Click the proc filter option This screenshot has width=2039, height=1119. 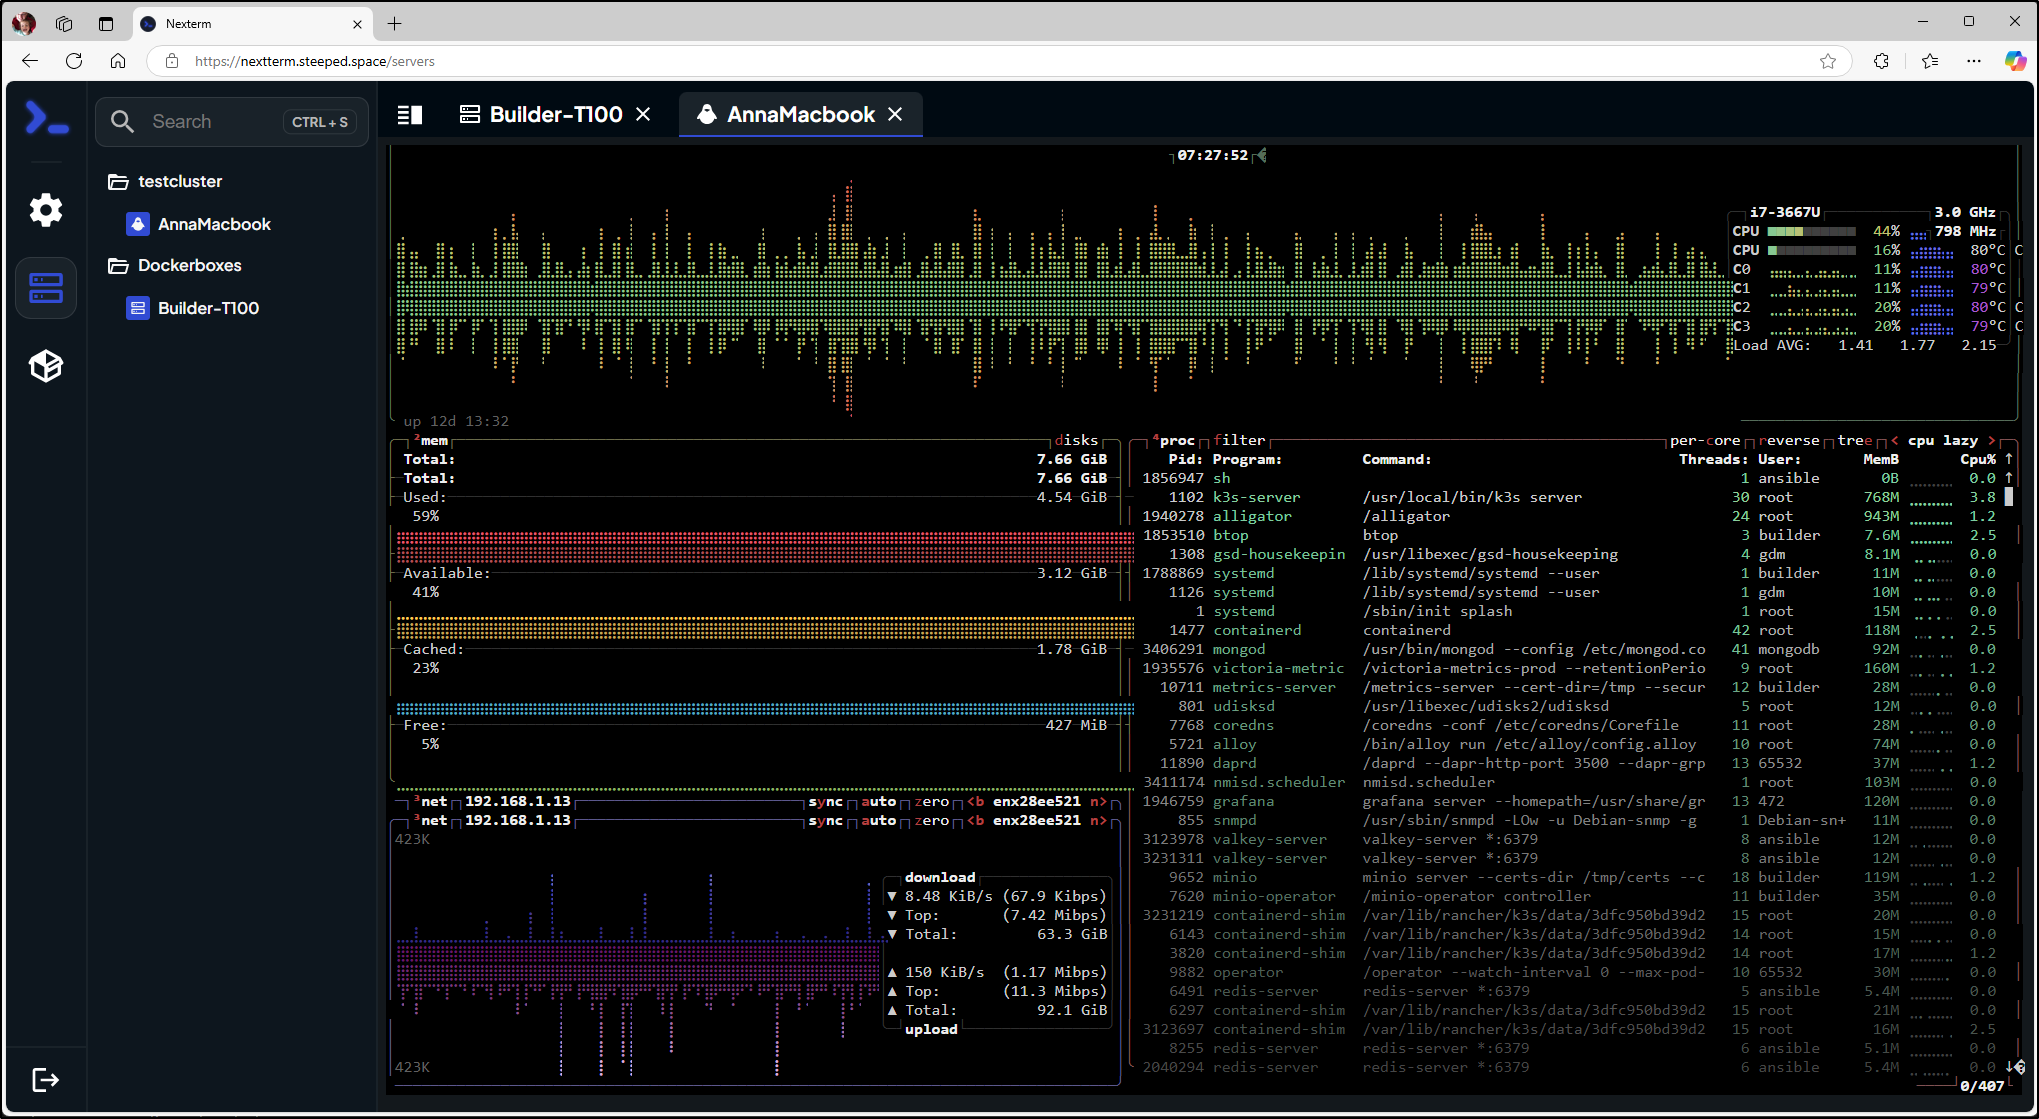1239,440
